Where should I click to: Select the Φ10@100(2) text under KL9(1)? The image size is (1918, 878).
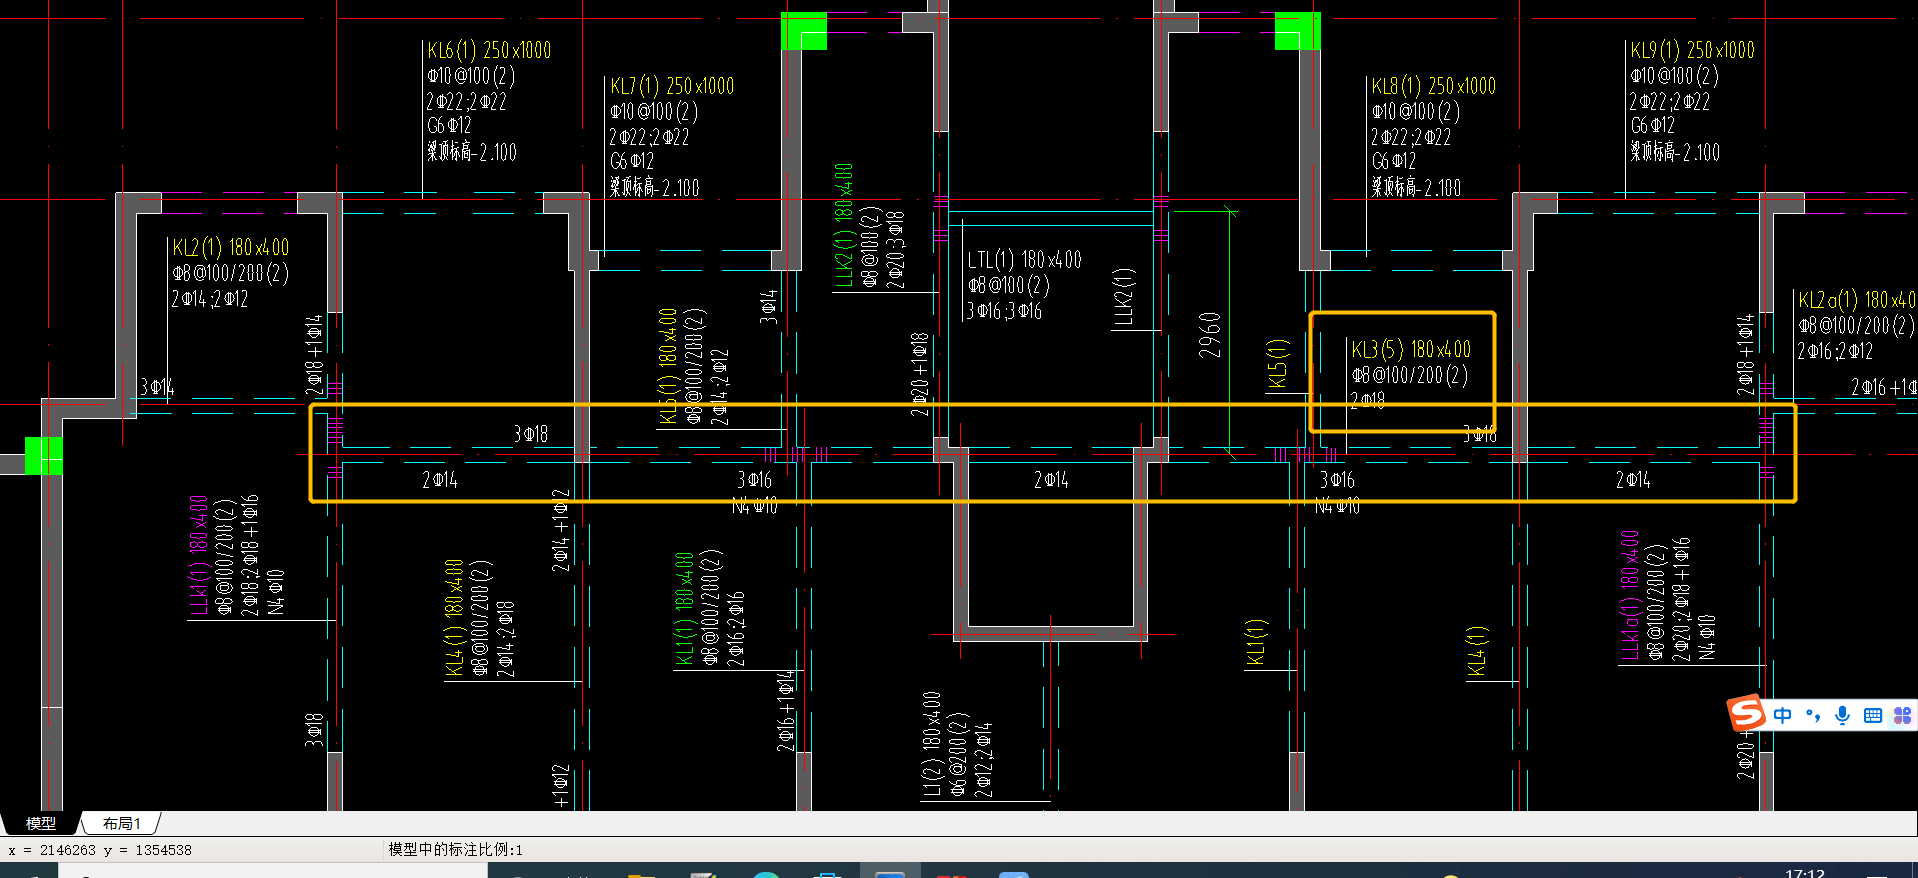(x=1674, y=76)
